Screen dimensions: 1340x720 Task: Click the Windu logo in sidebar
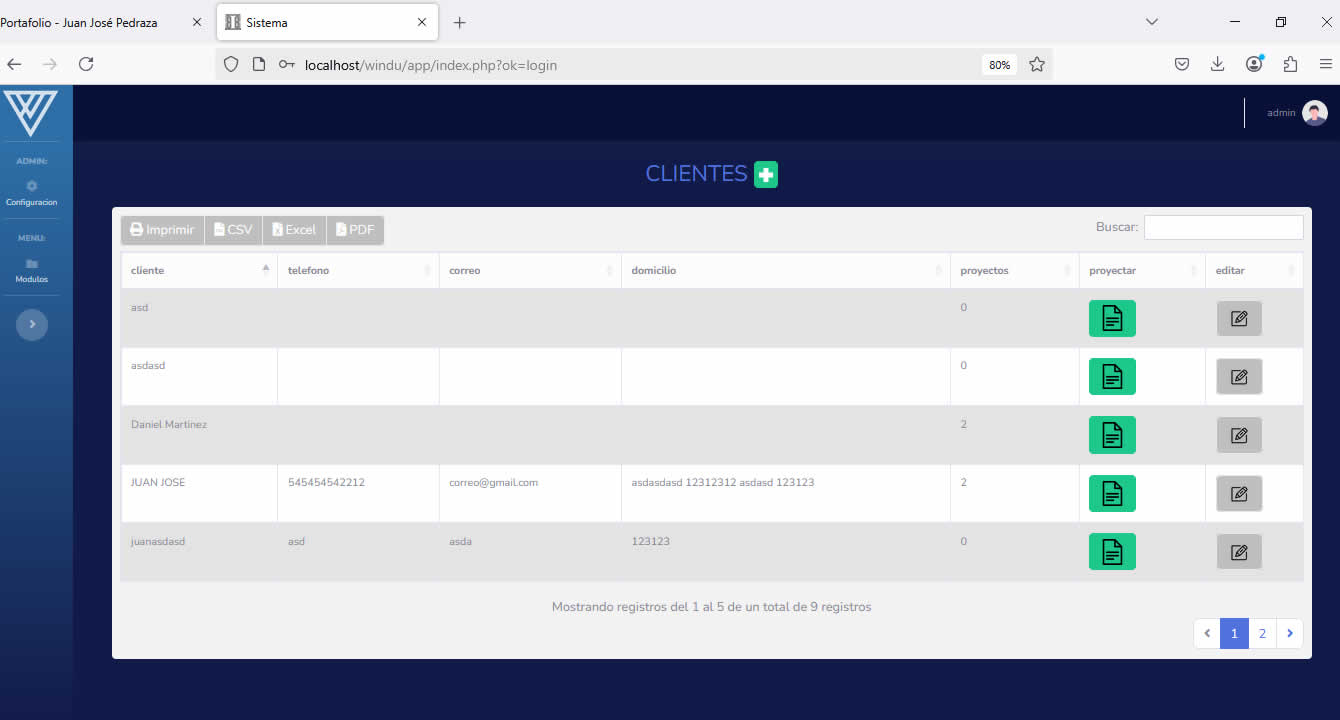click(x=30, y=113)
